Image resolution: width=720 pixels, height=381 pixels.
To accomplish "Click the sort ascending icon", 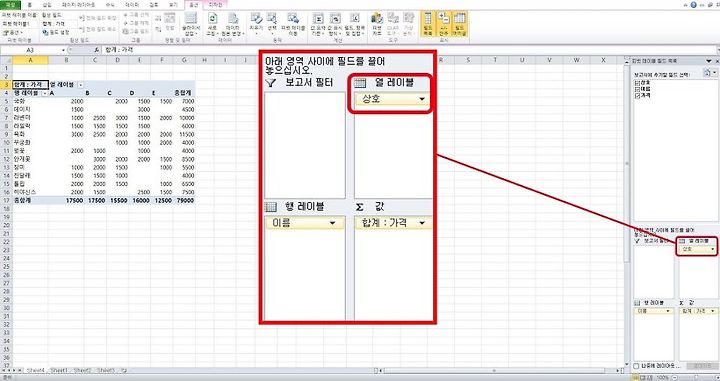I will [x=158, y=18].
